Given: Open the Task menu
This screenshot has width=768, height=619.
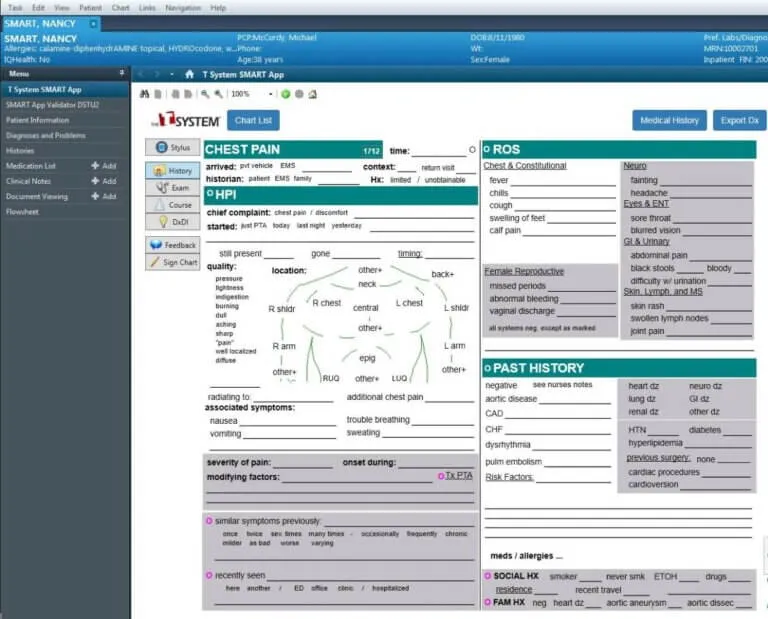Looking at the screenshot, I should (15, 8).
